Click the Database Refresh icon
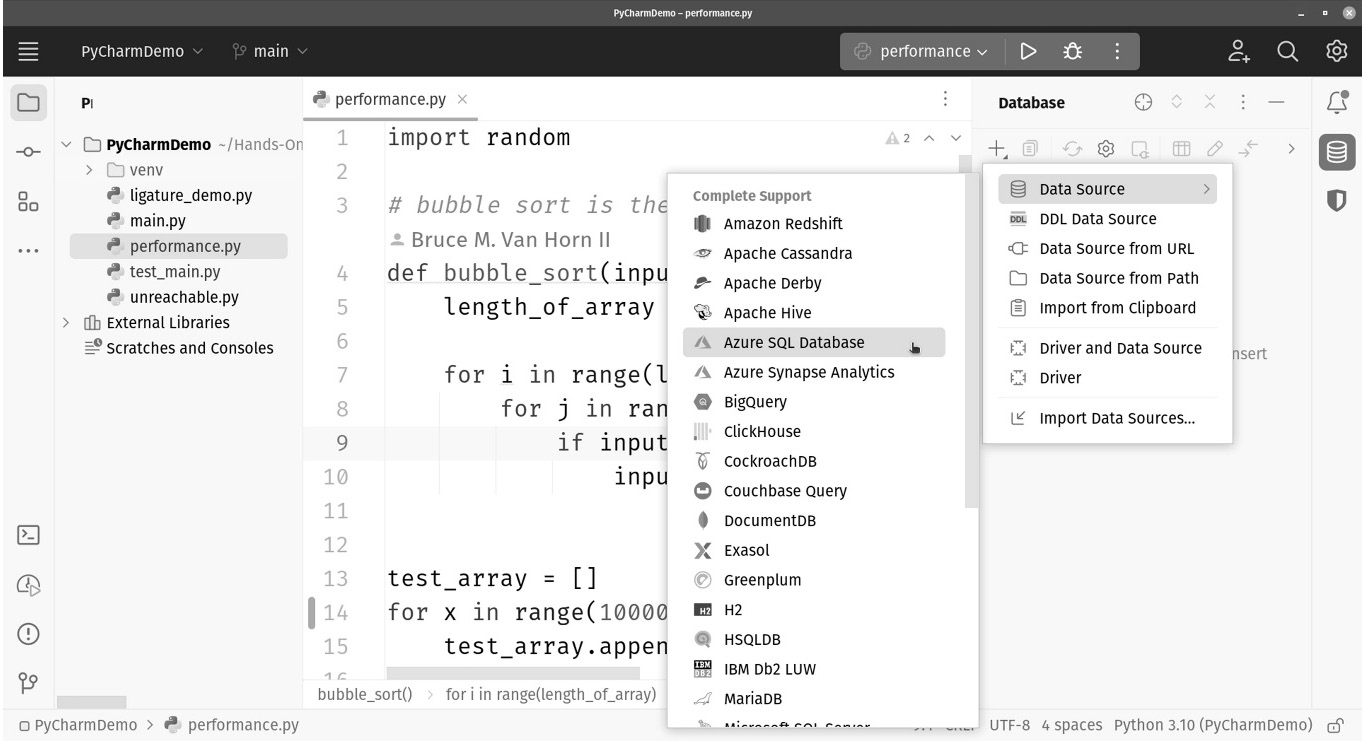The height and width of the screenshot is (741, 1365). click(x=1072, y=149)
